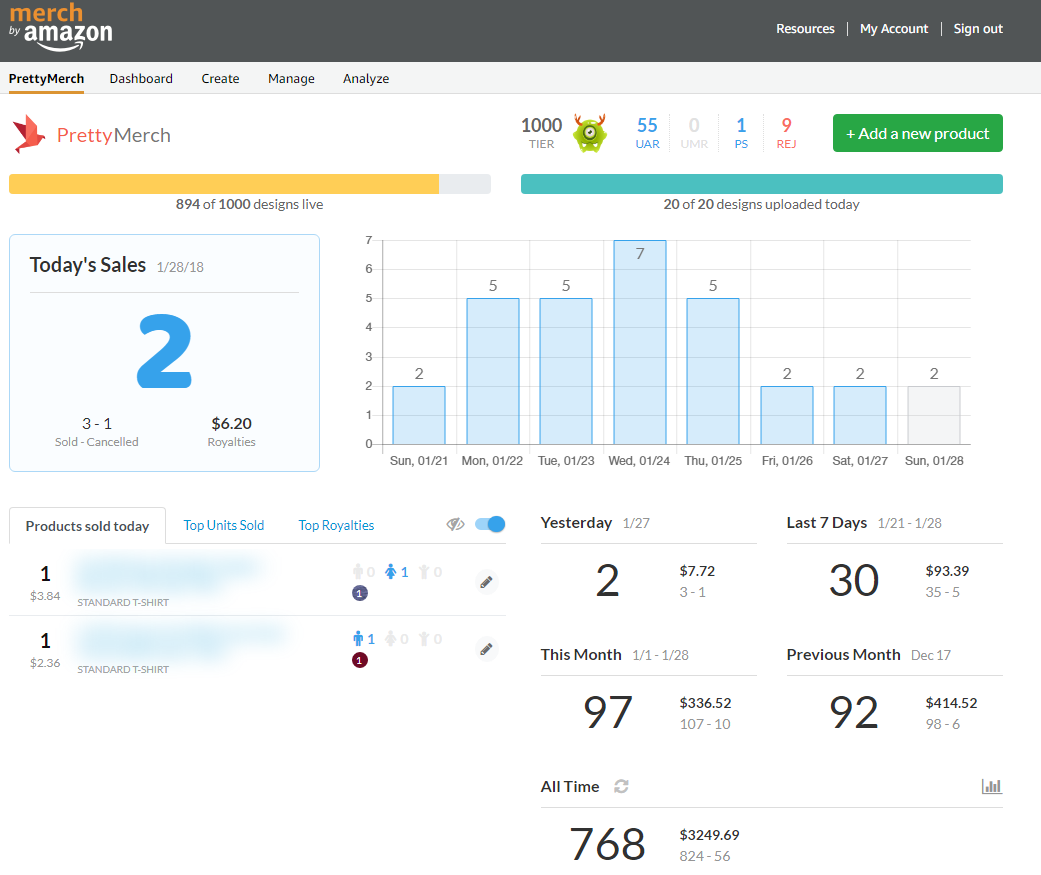The width and height of the screenshot is (1041, 875).
Task: Click the PrettyMerch bird logo
Action: [x=29, y=134]
